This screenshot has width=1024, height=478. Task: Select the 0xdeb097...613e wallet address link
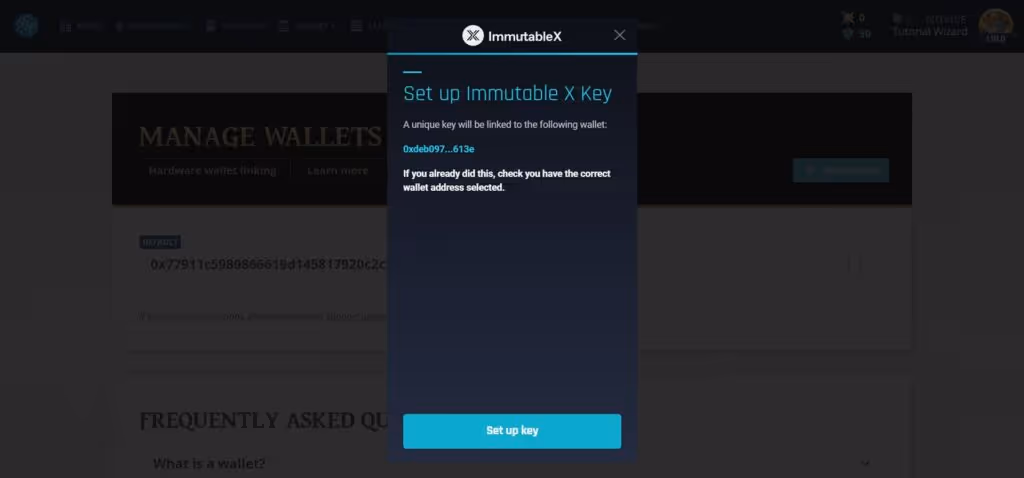point(438,149)
